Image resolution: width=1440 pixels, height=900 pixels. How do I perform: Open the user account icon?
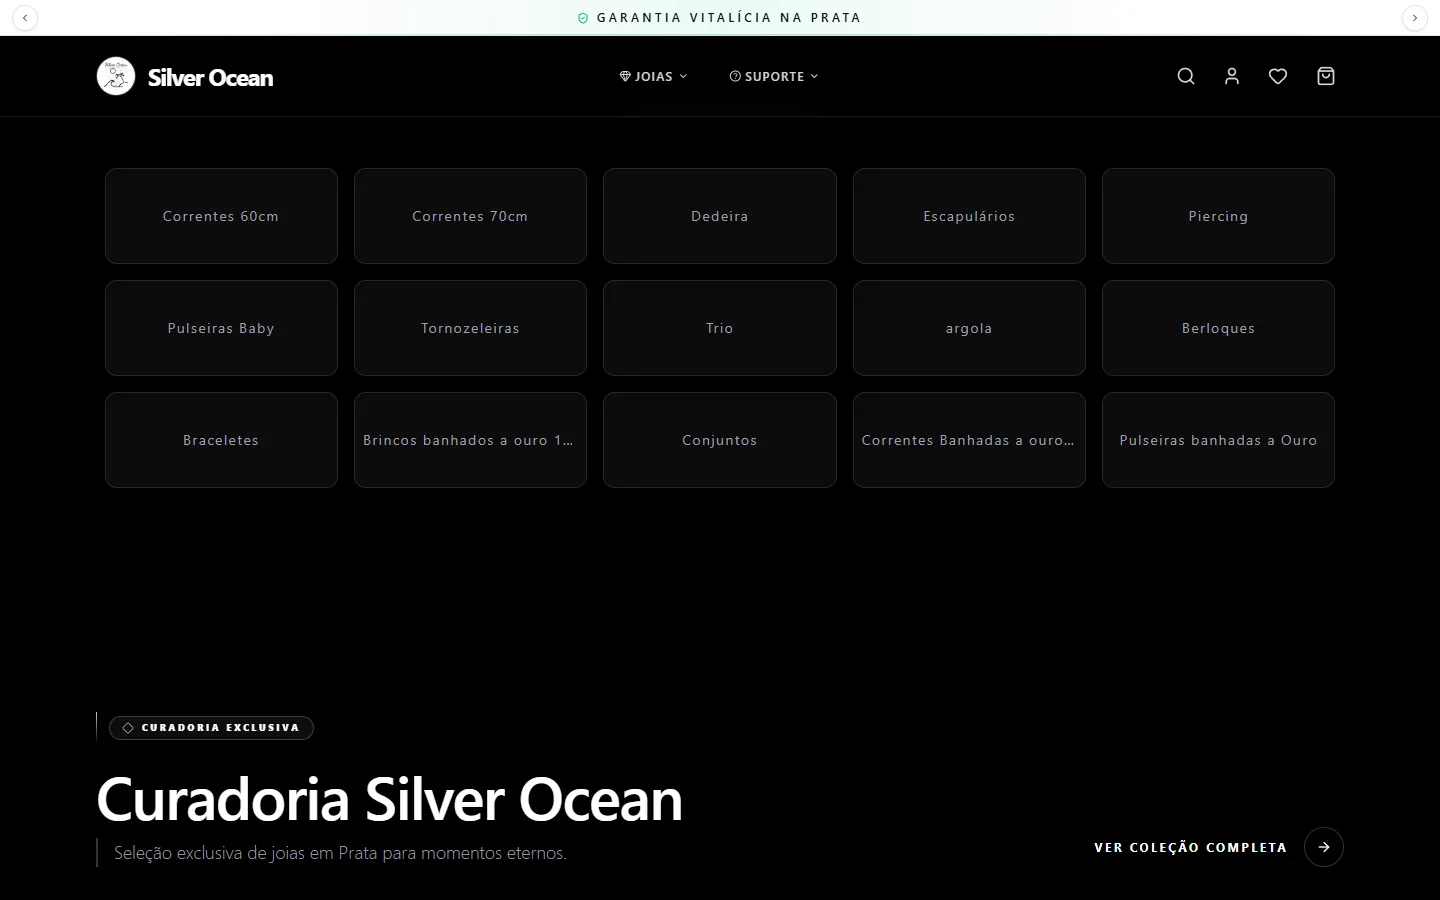click(1232, 76)
